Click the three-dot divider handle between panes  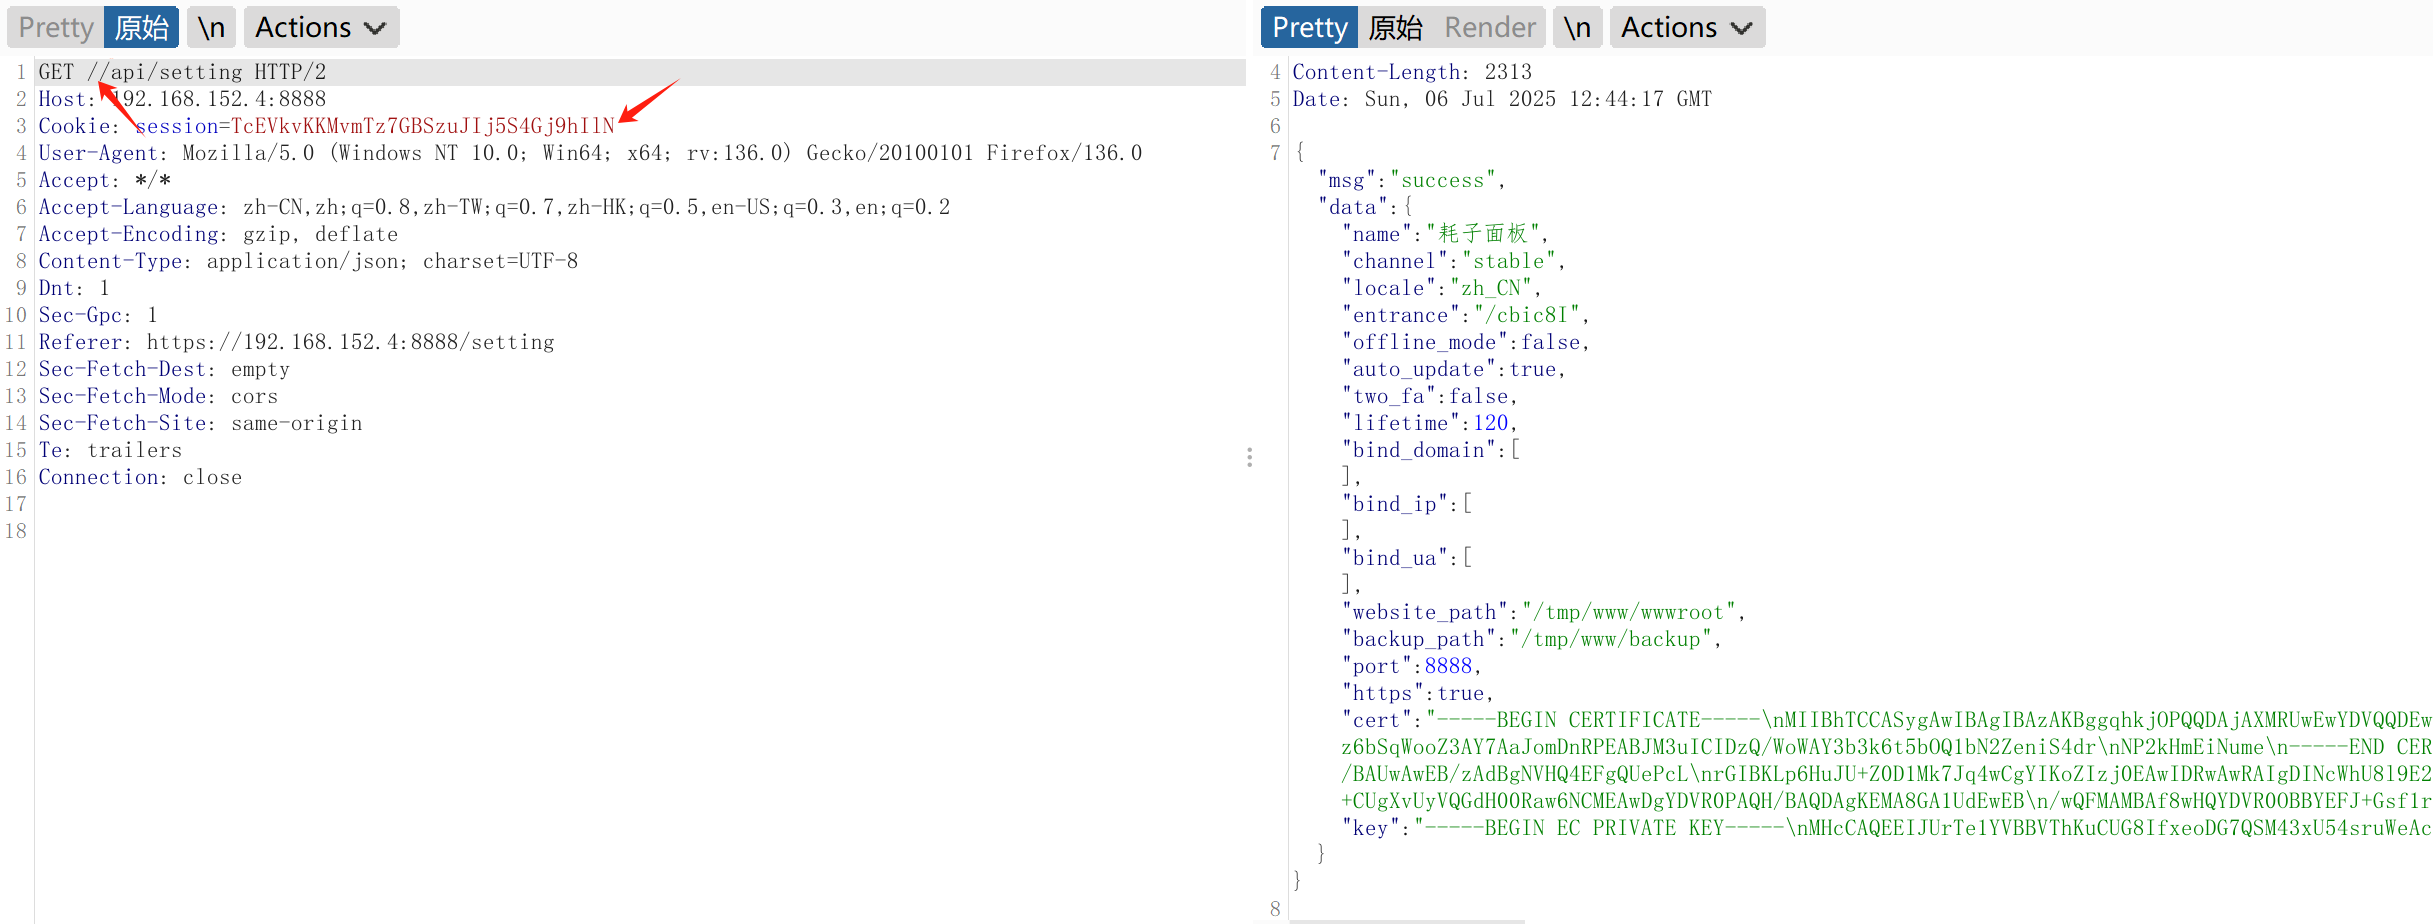(1249, 458)
